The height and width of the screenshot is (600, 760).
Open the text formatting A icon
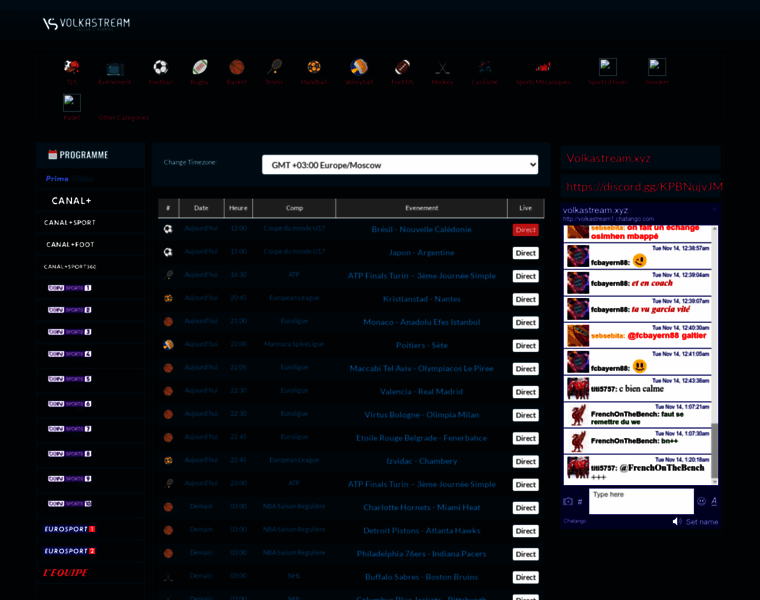(x=714, y=501)
